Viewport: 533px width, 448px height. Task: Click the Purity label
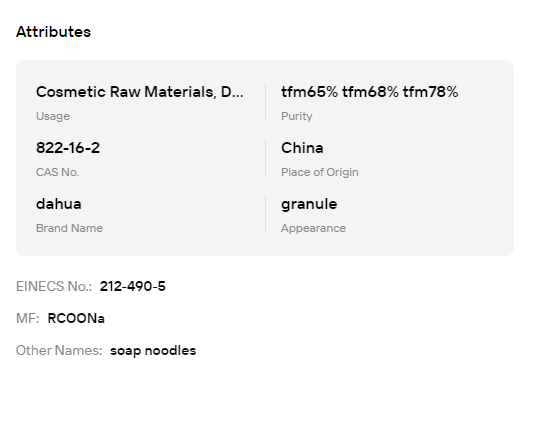[296, 116]
